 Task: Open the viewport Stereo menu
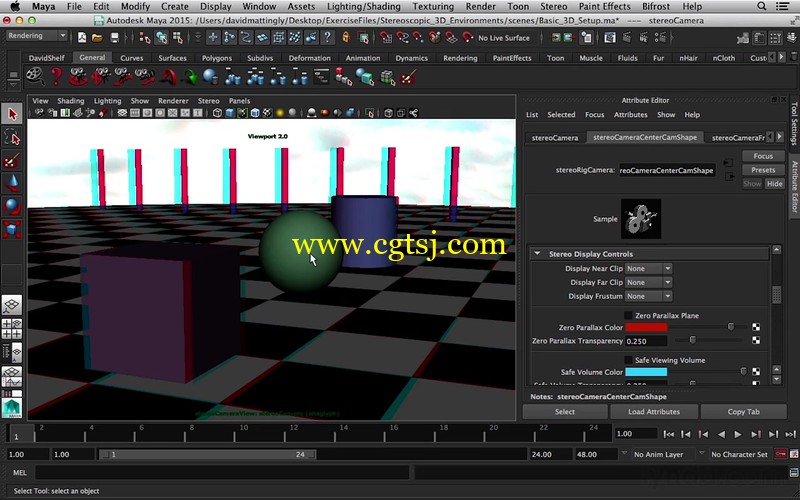tap(208, 101)
